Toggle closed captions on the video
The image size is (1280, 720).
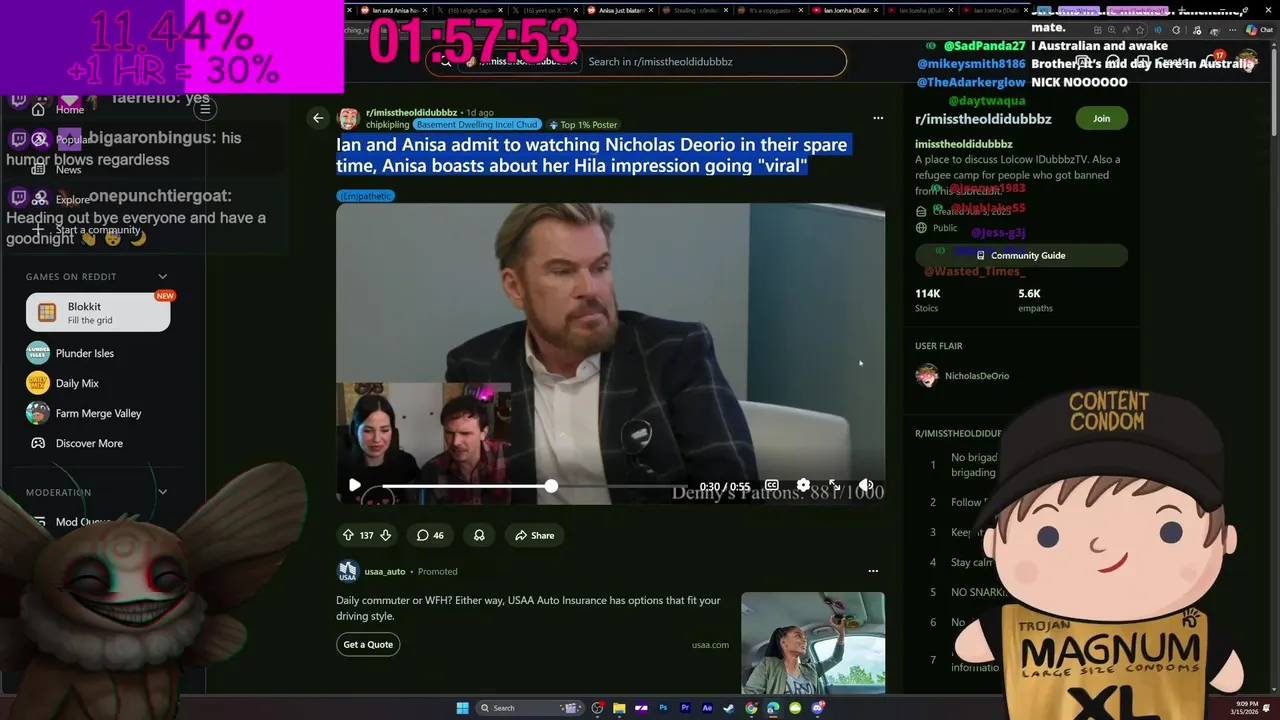coord(771,485)
